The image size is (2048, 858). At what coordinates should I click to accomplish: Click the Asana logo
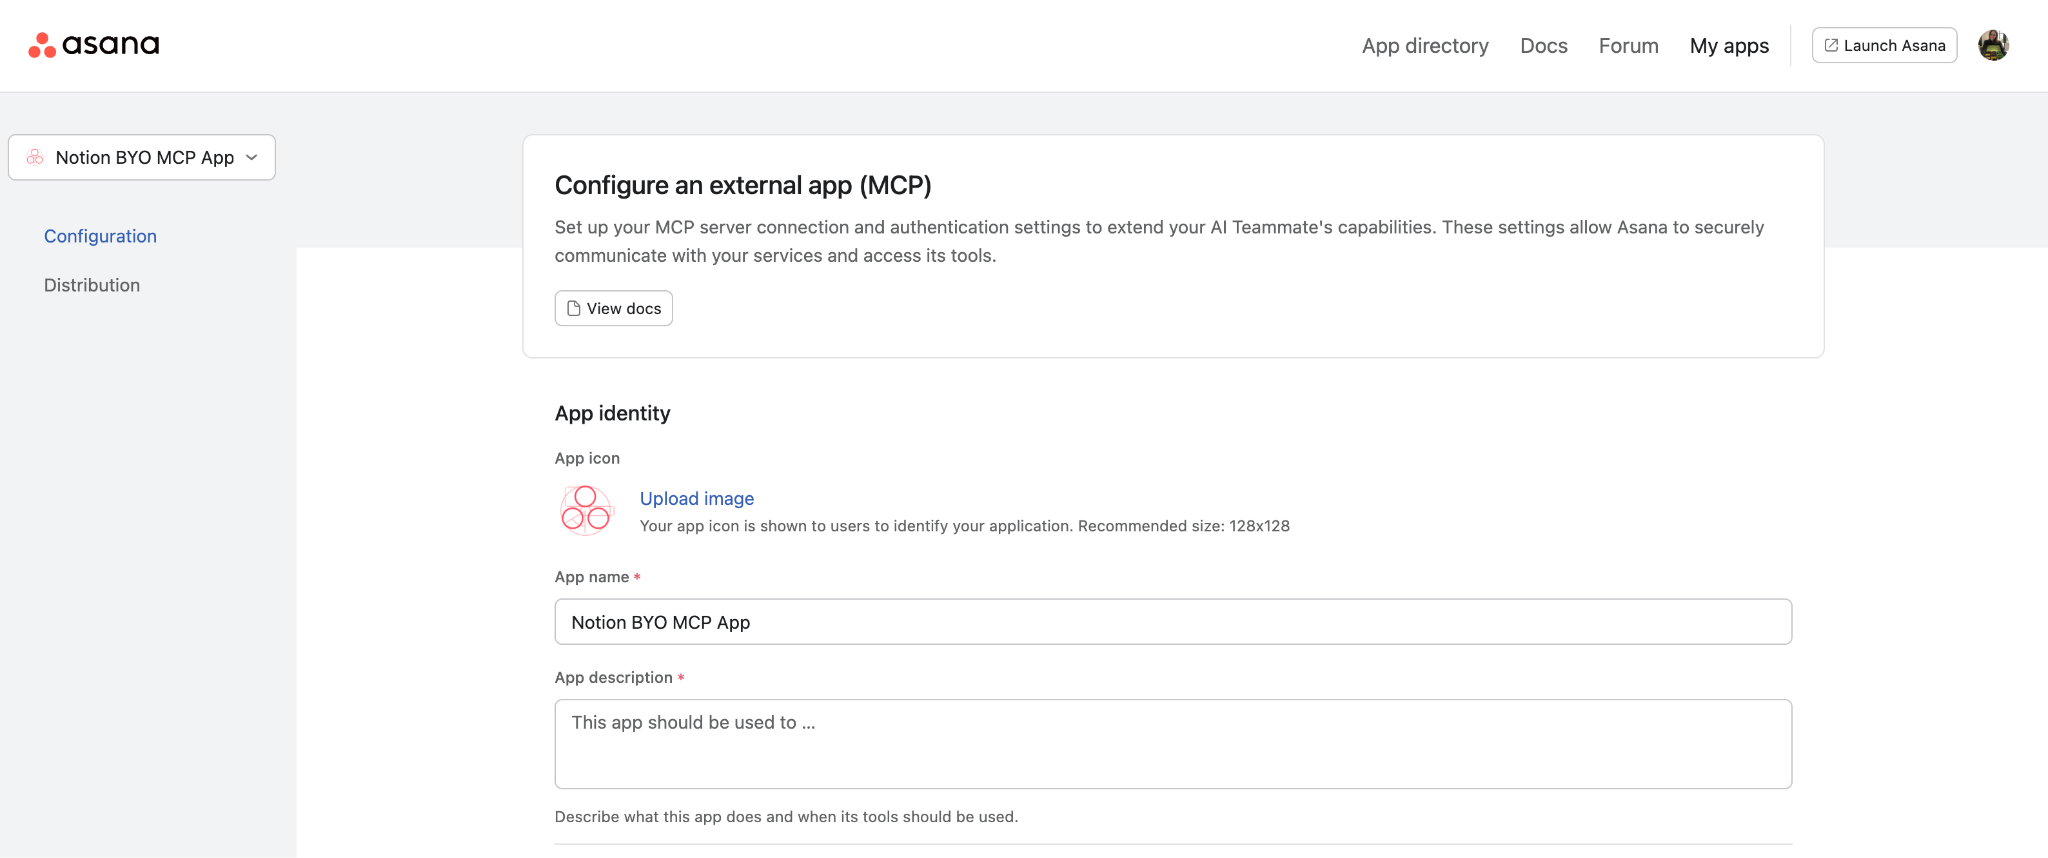pyautogui.click(x=94, y=45)
